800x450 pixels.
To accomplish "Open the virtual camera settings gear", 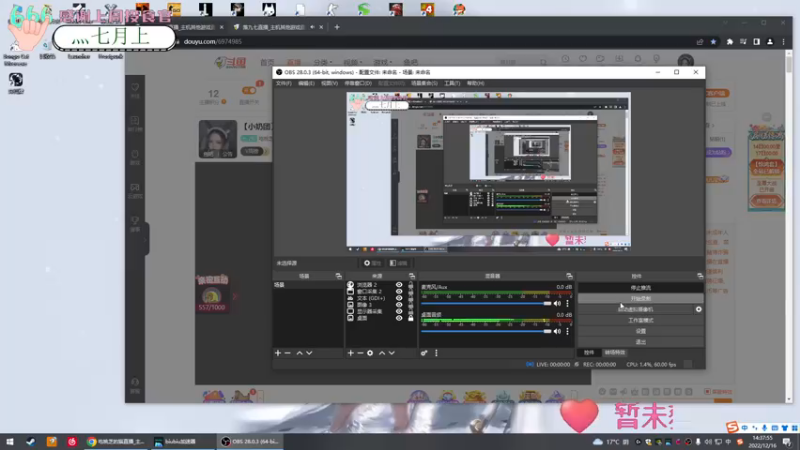I will 698,309.
